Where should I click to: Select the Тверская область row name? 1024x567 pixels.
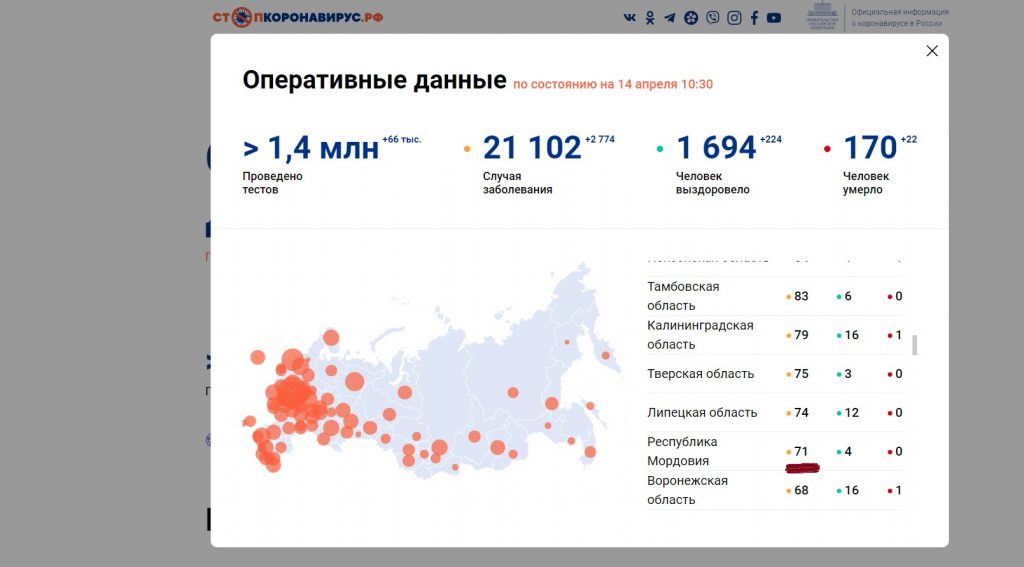coord(700,374)
